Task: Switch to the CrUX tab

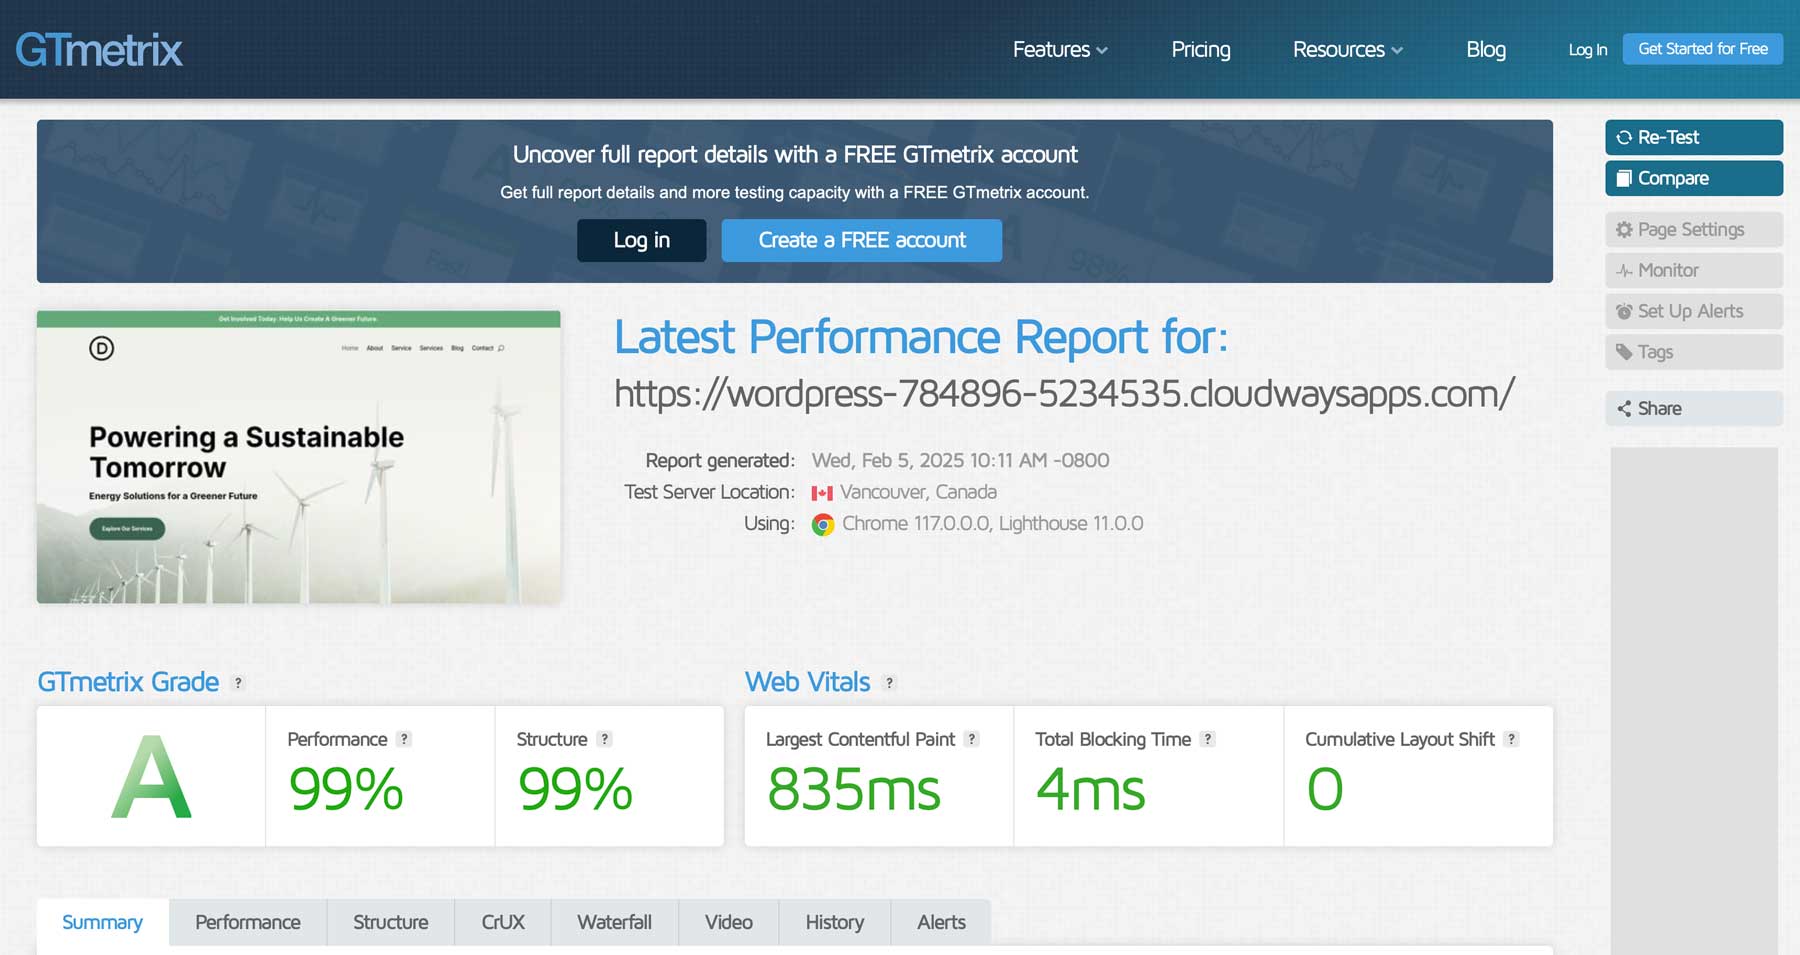Action: pos(502,922)
